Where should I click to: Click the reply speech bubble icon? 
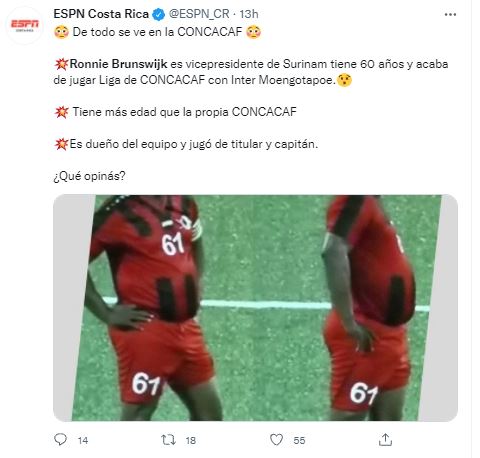click(60, 439)
